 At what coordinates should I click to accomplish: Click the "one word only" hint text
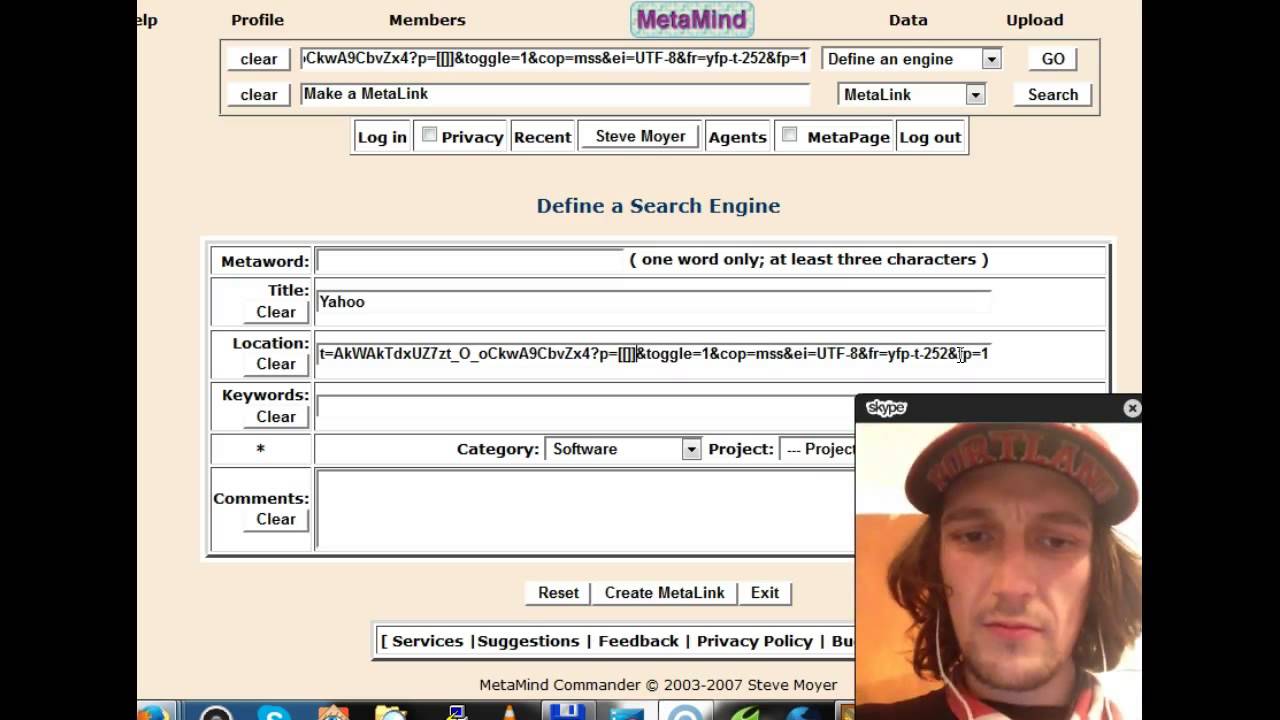coord(809,259)
